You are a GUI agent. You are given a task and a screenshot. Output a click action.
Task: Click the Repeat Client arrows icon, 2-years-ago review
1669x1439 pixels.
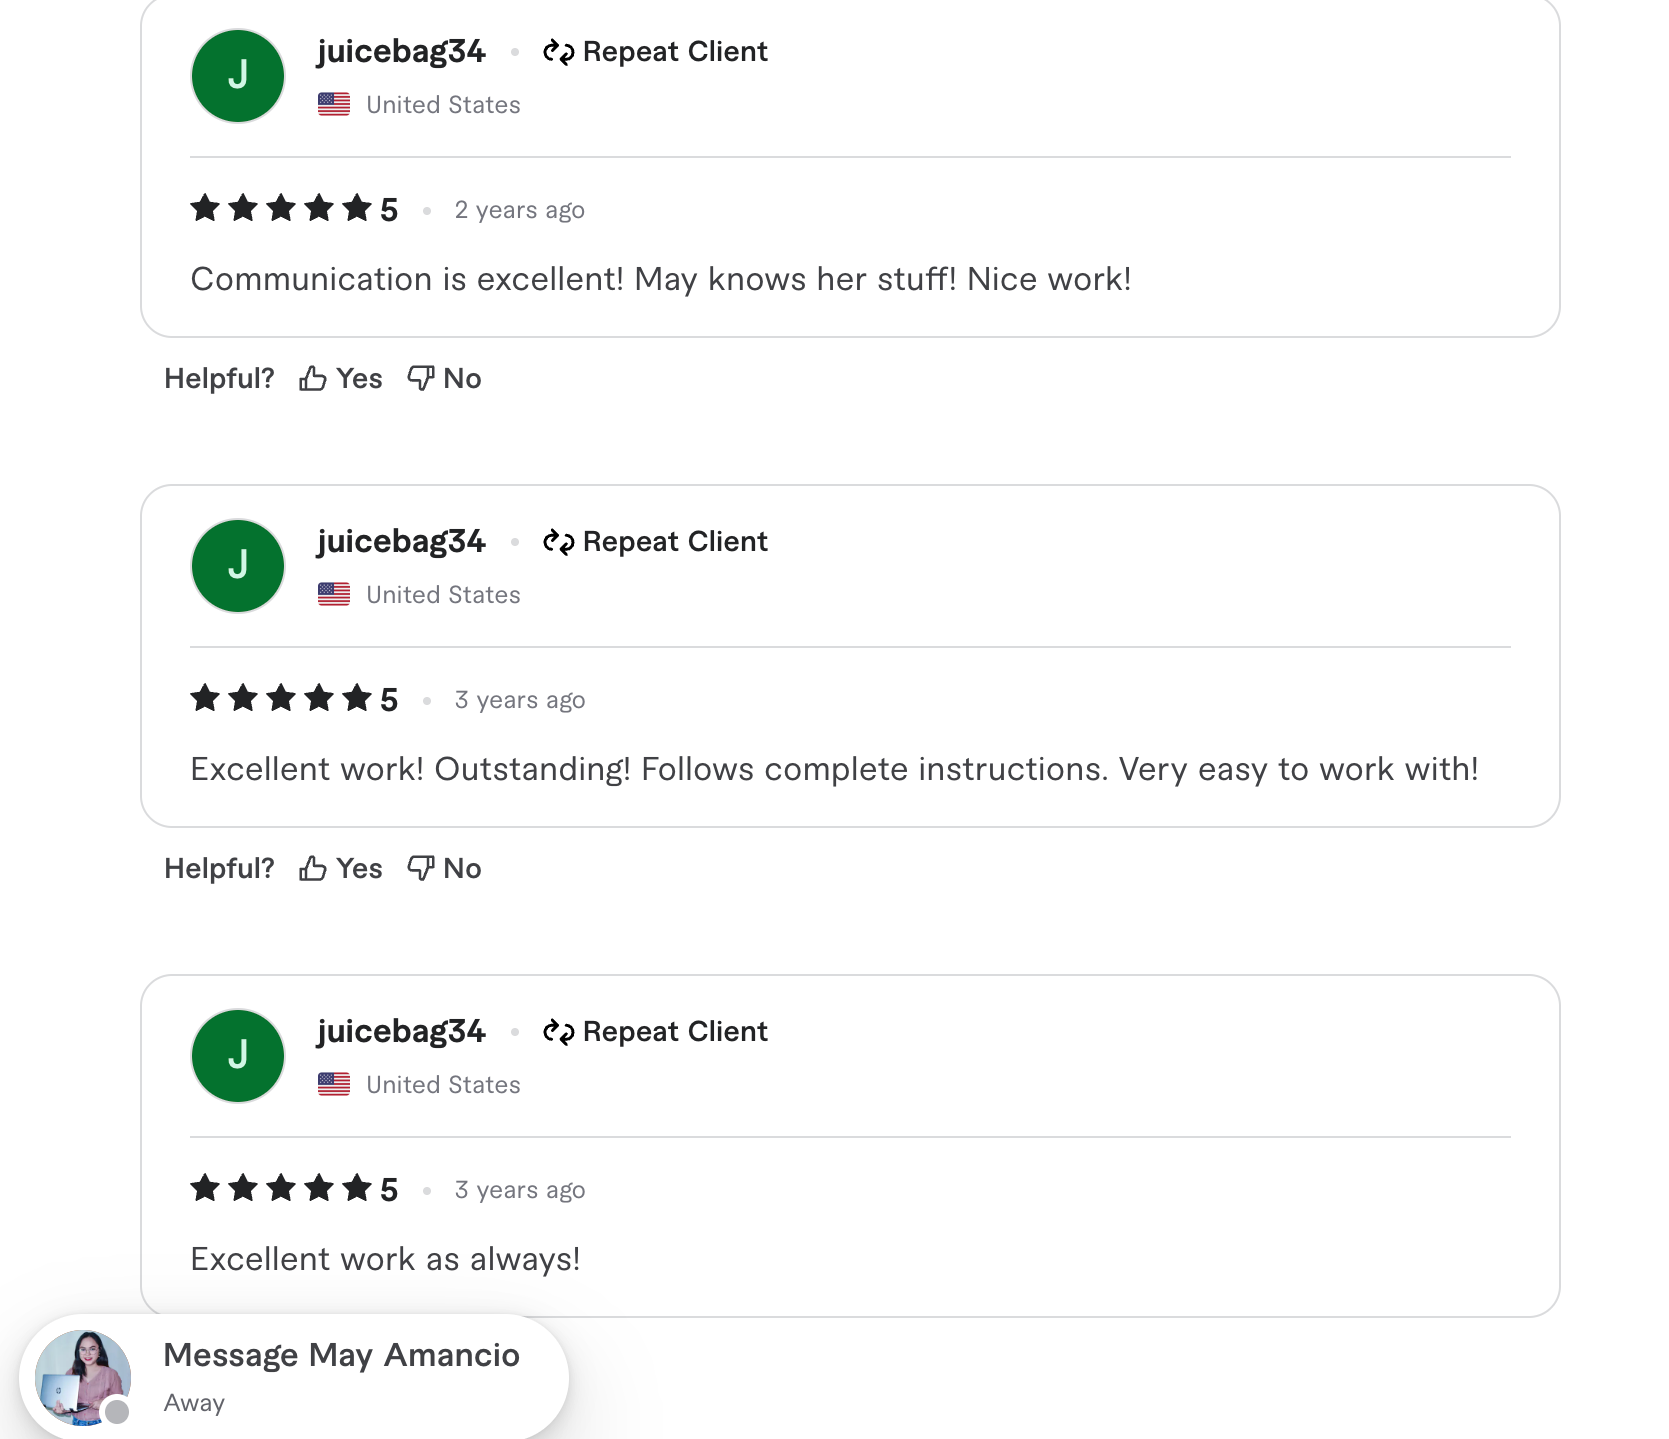coord(558,52)
